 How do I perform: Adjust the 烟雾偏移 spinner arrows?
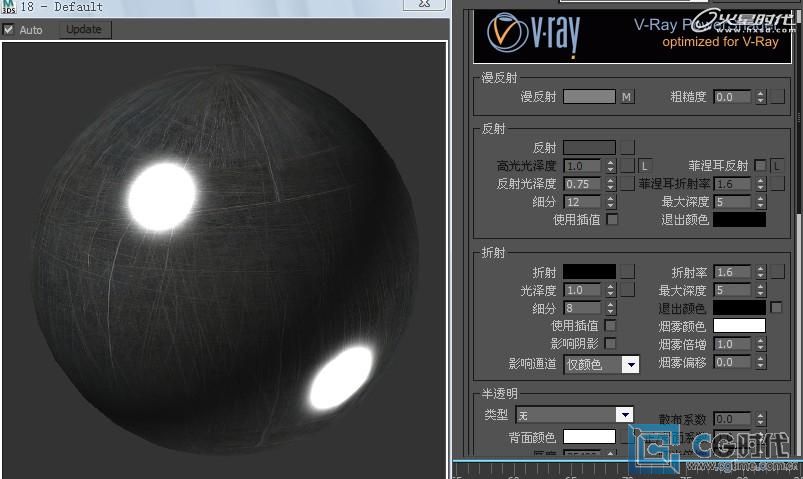[760, 362]
